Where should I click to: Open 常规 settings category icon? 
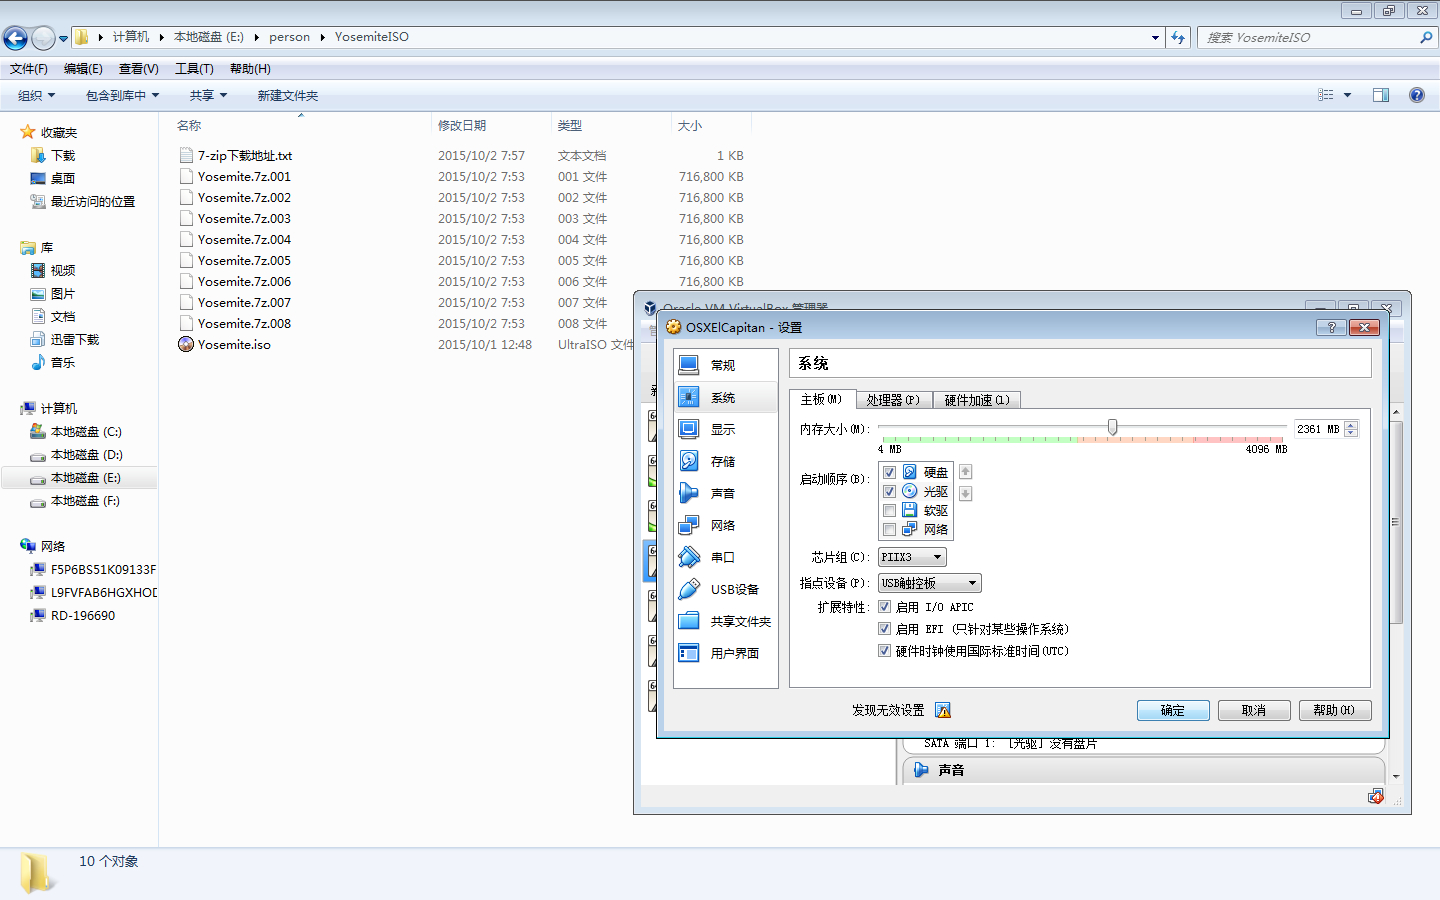tap(689, 365)
